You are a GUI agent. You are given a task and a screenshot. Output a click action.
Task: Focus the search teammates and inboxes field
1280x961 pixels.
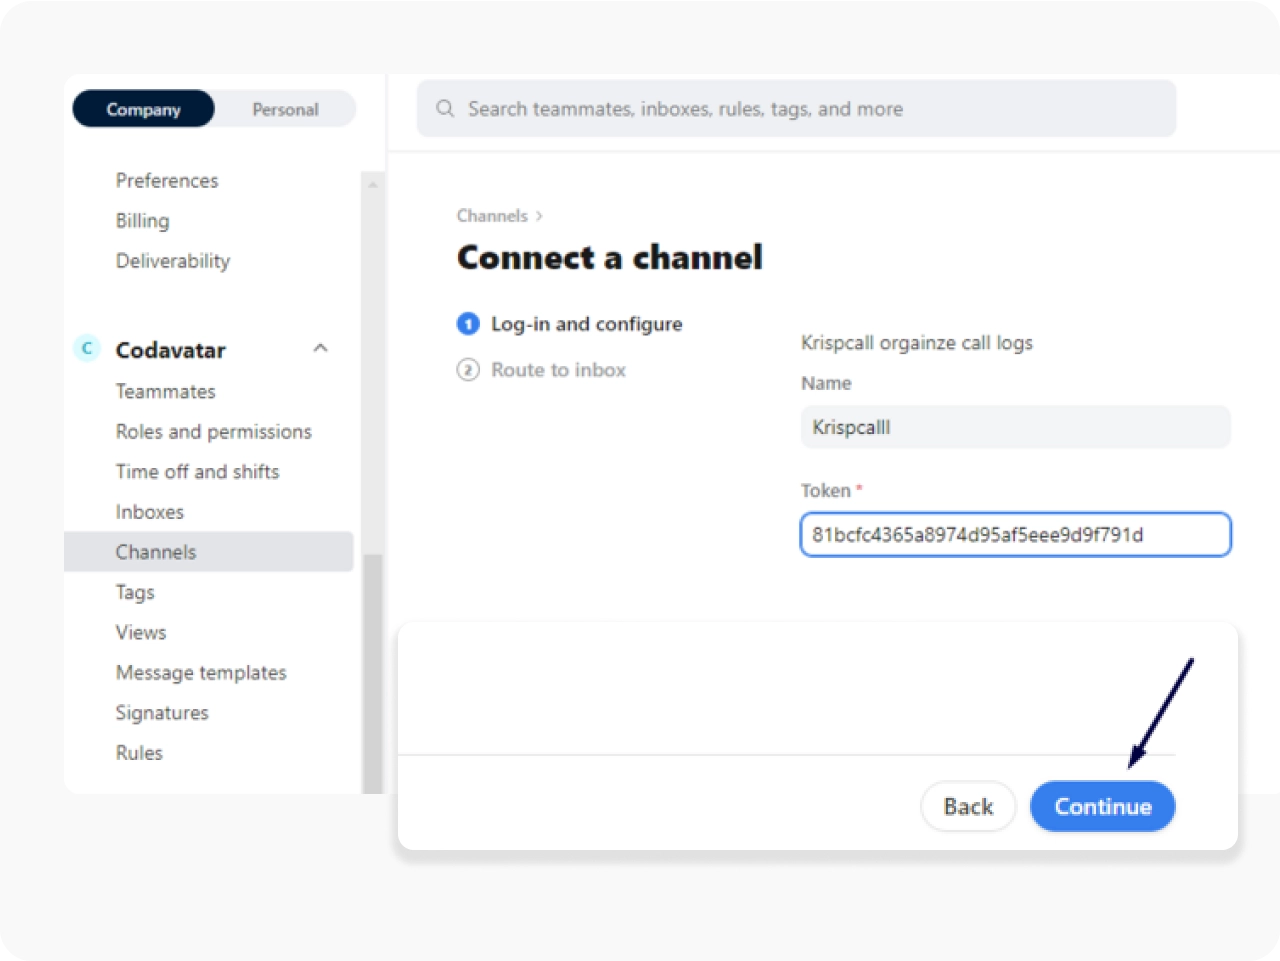(x=796, y=108)
